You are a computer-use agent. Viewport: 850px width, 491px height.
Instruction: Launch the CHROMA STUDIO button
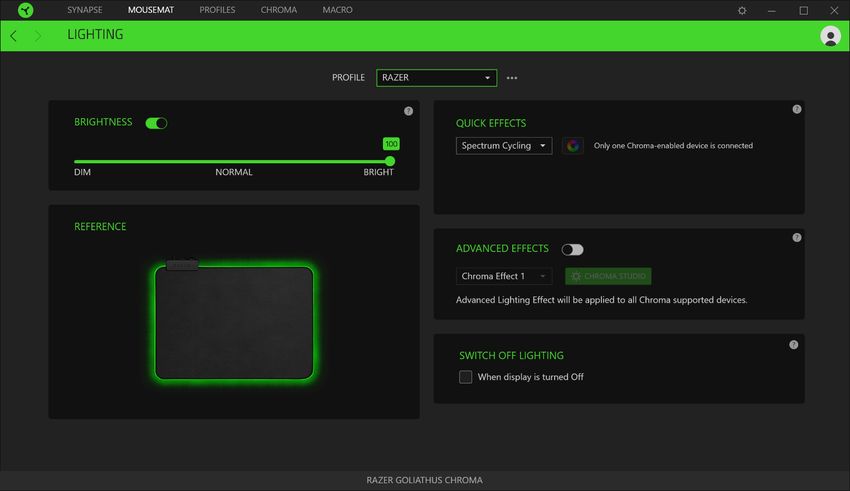(608, 276)
